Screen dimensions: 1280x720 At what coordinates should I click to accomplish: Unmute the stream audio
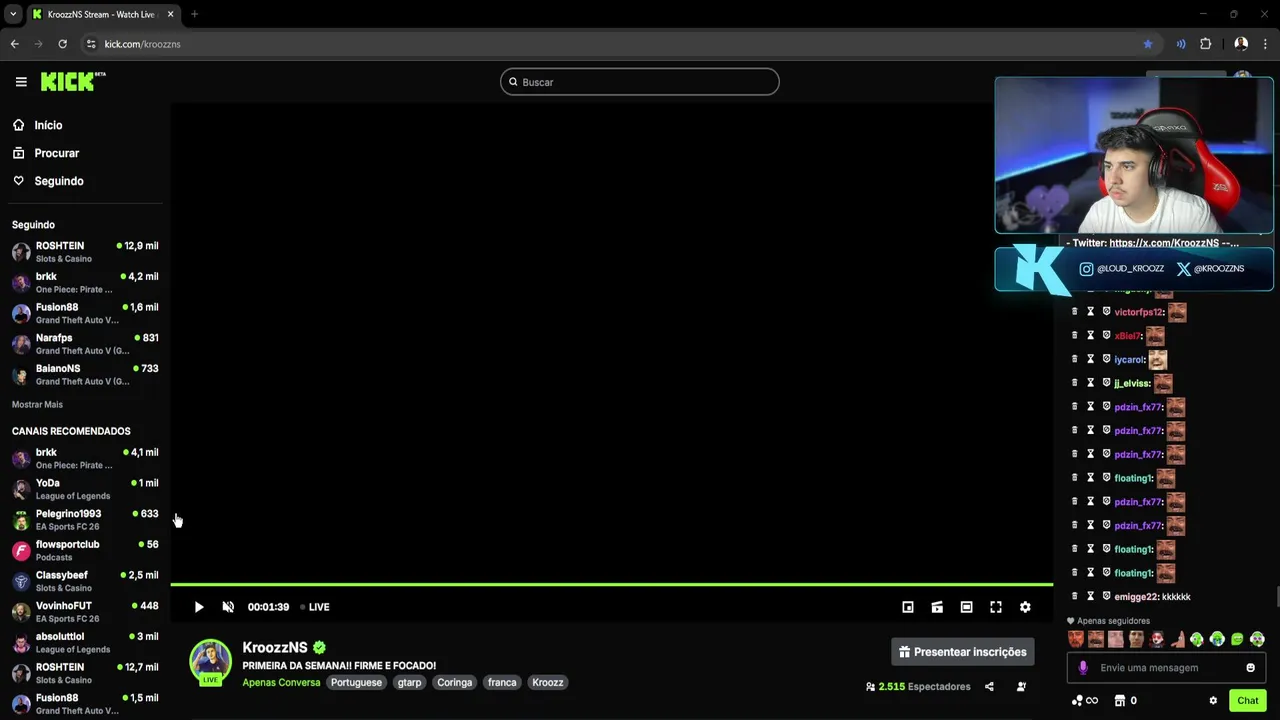(x=228, y=607)
